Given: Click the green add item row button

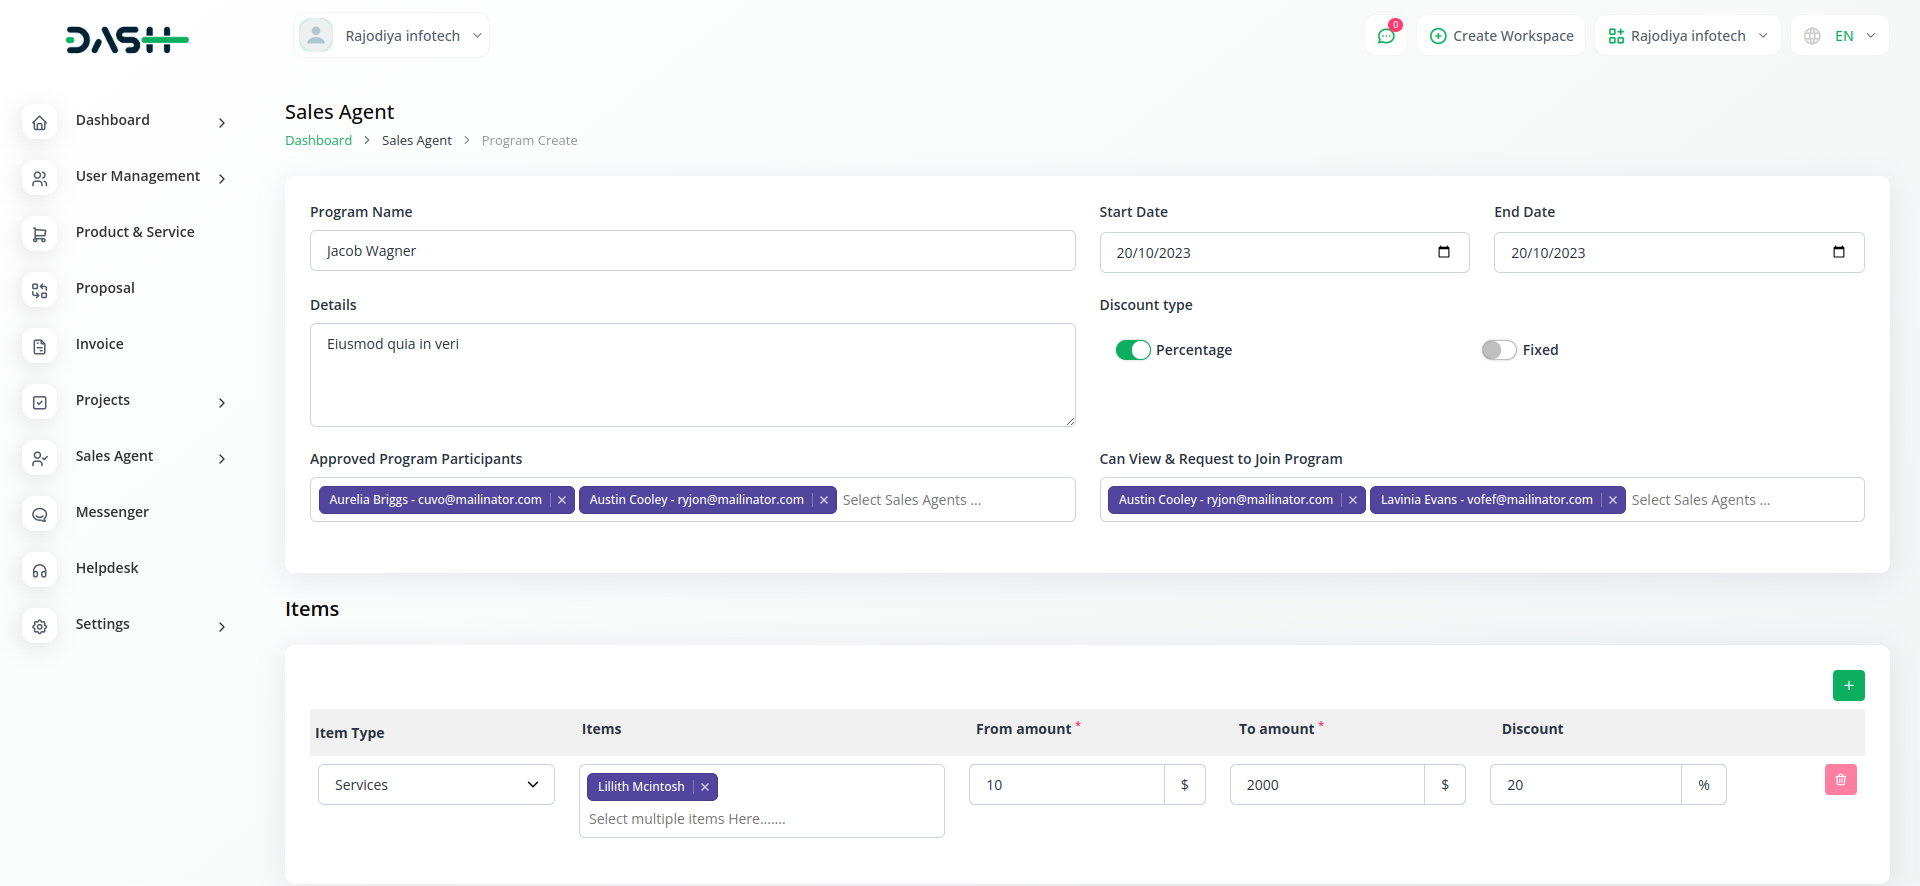Looking at the screenshot, I should coord(1848,685).
